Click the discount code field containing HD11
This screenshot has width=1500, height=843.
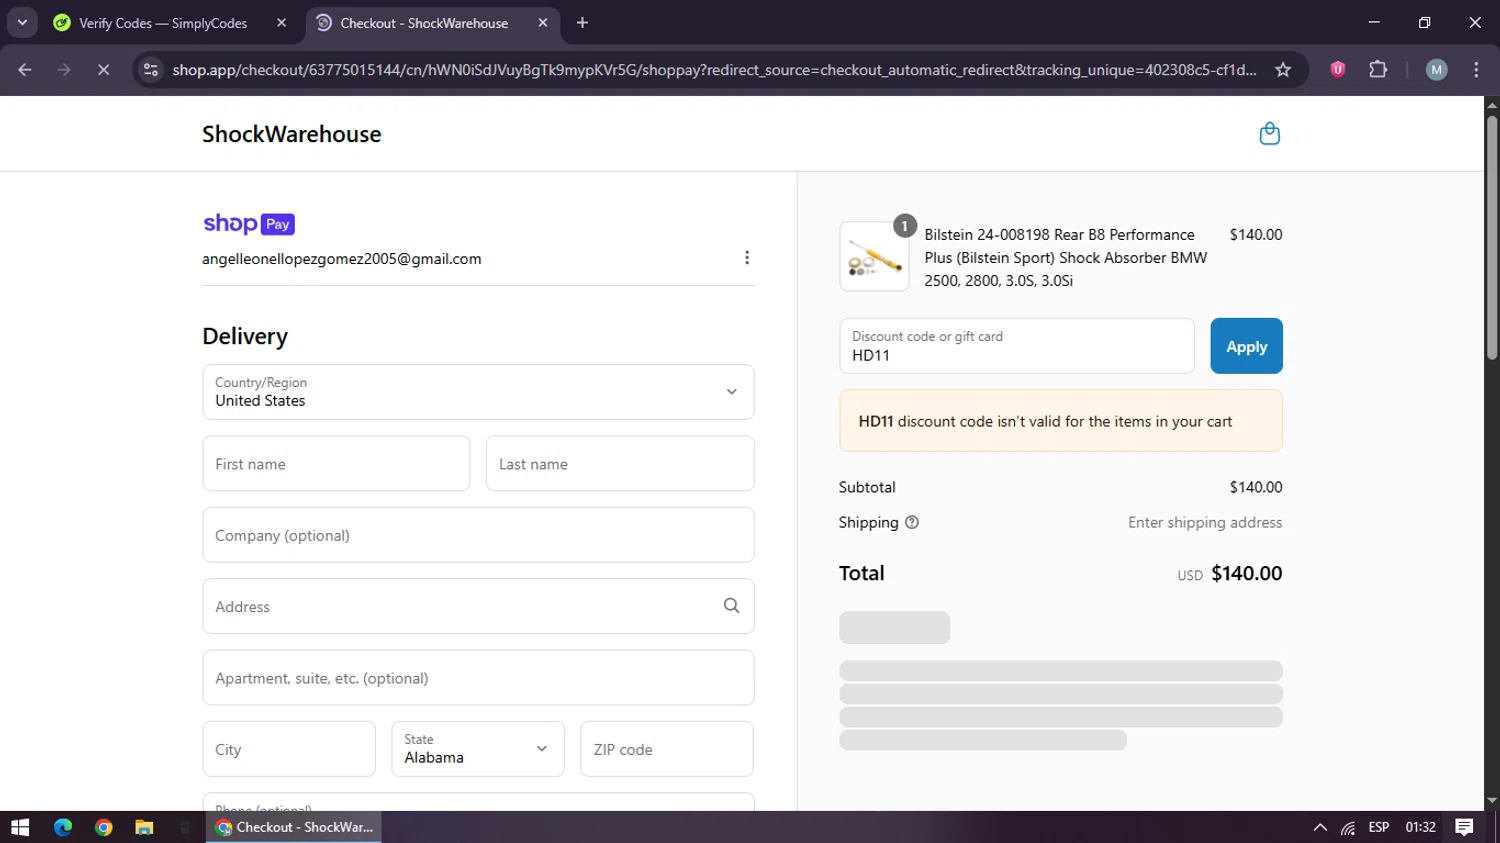(x=1017, y=346)
